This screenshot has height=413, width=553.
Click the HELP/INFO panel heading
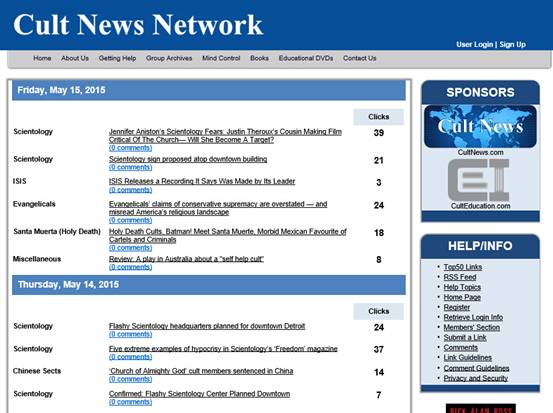[x=480, y=246]
